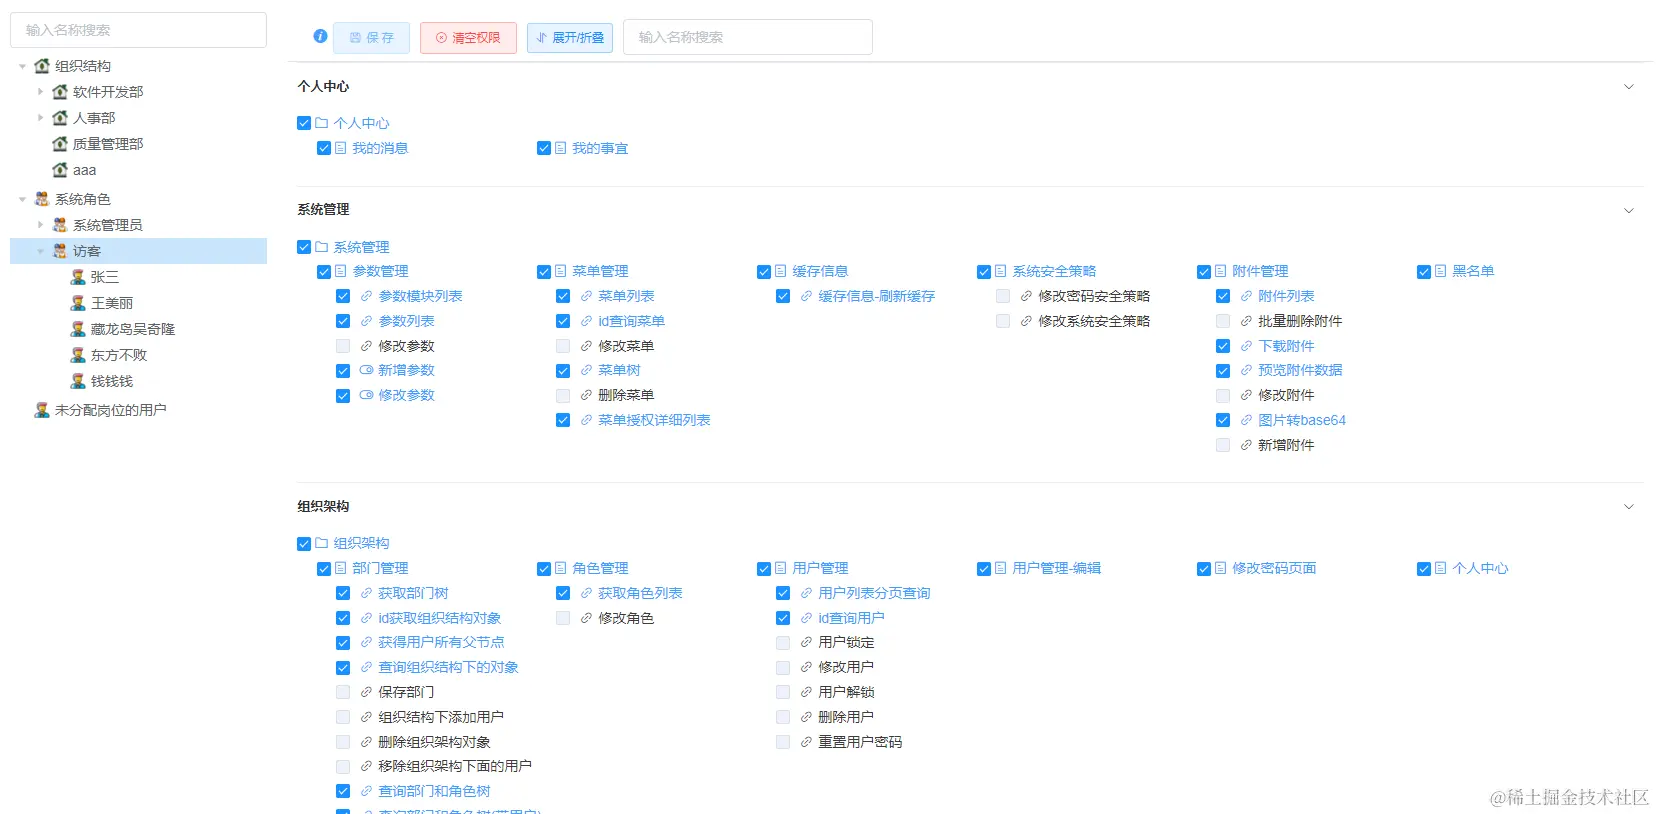Click the page icon beside 我的消息
The image size is (1656, 814).
pos(341,148)
